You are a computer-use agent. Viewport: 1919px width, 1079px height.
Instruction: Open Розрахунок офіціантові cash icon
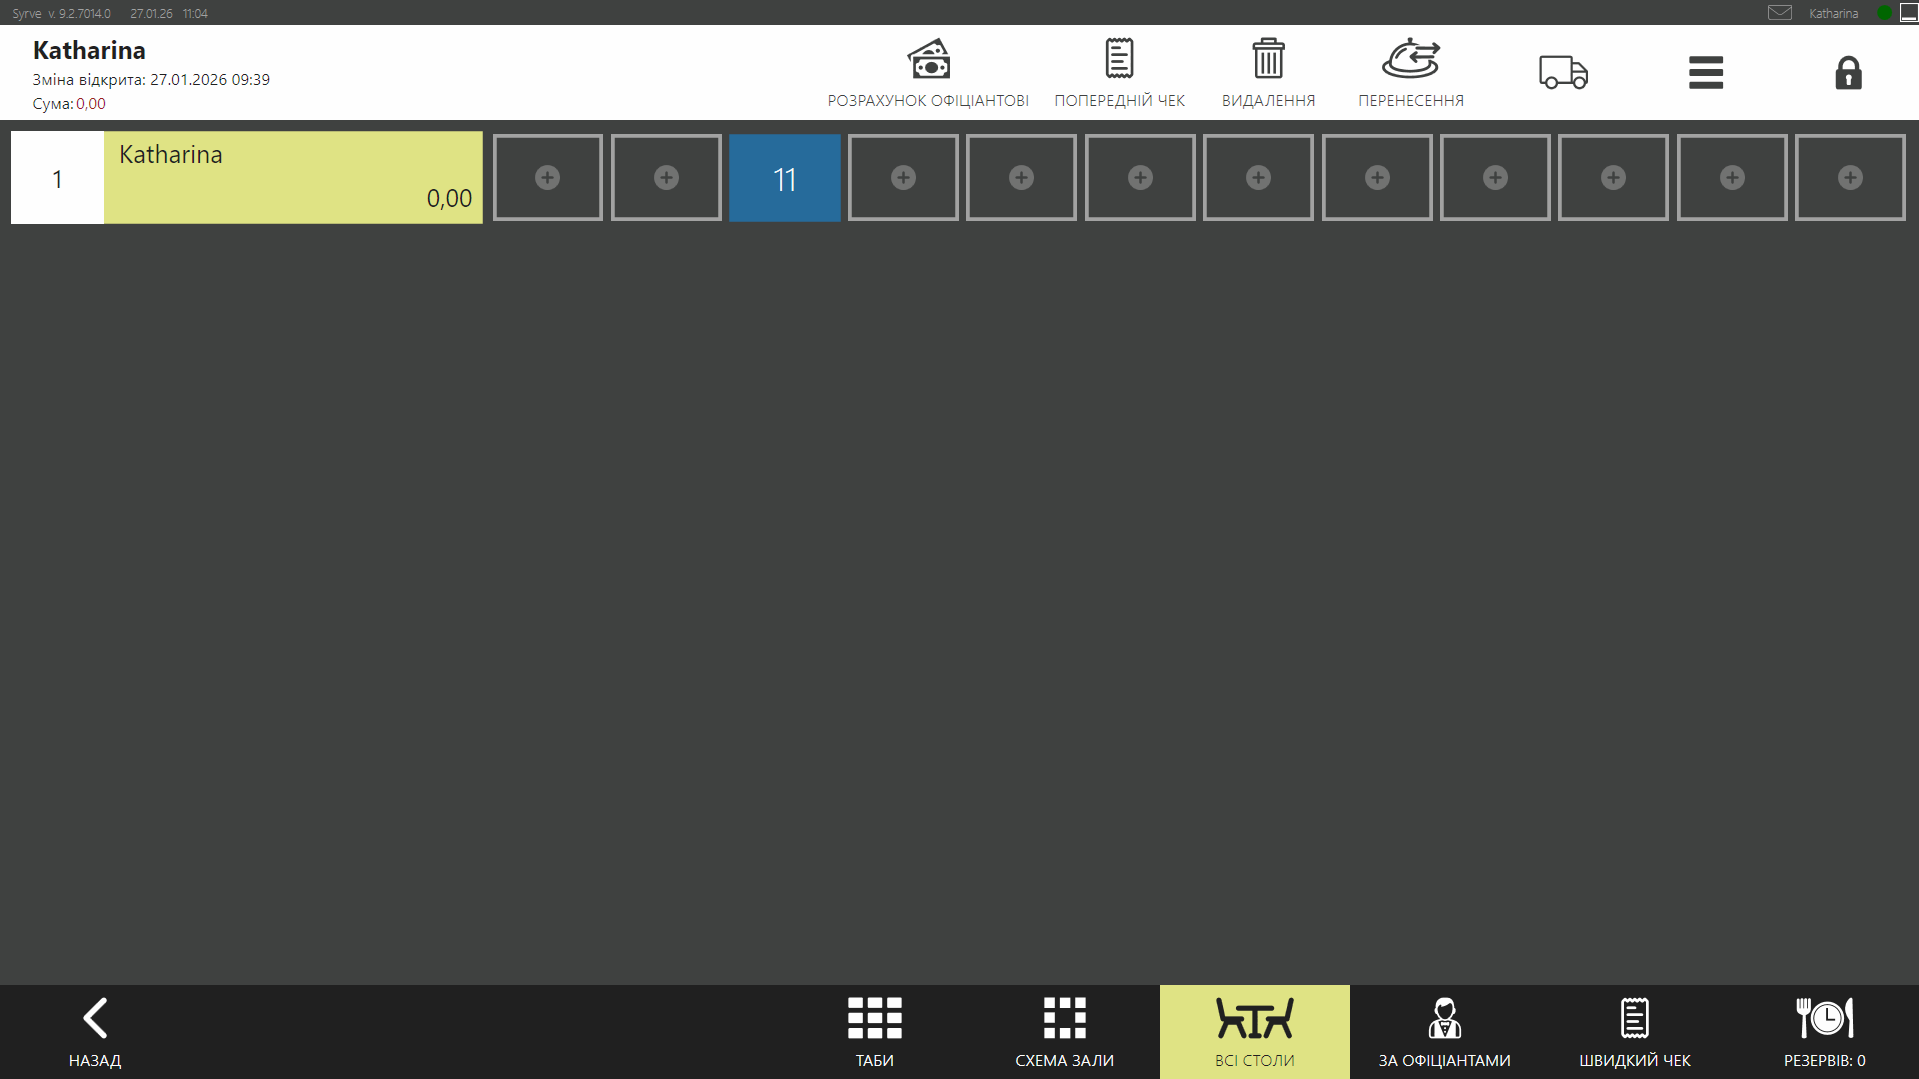[x=928, y=60]
